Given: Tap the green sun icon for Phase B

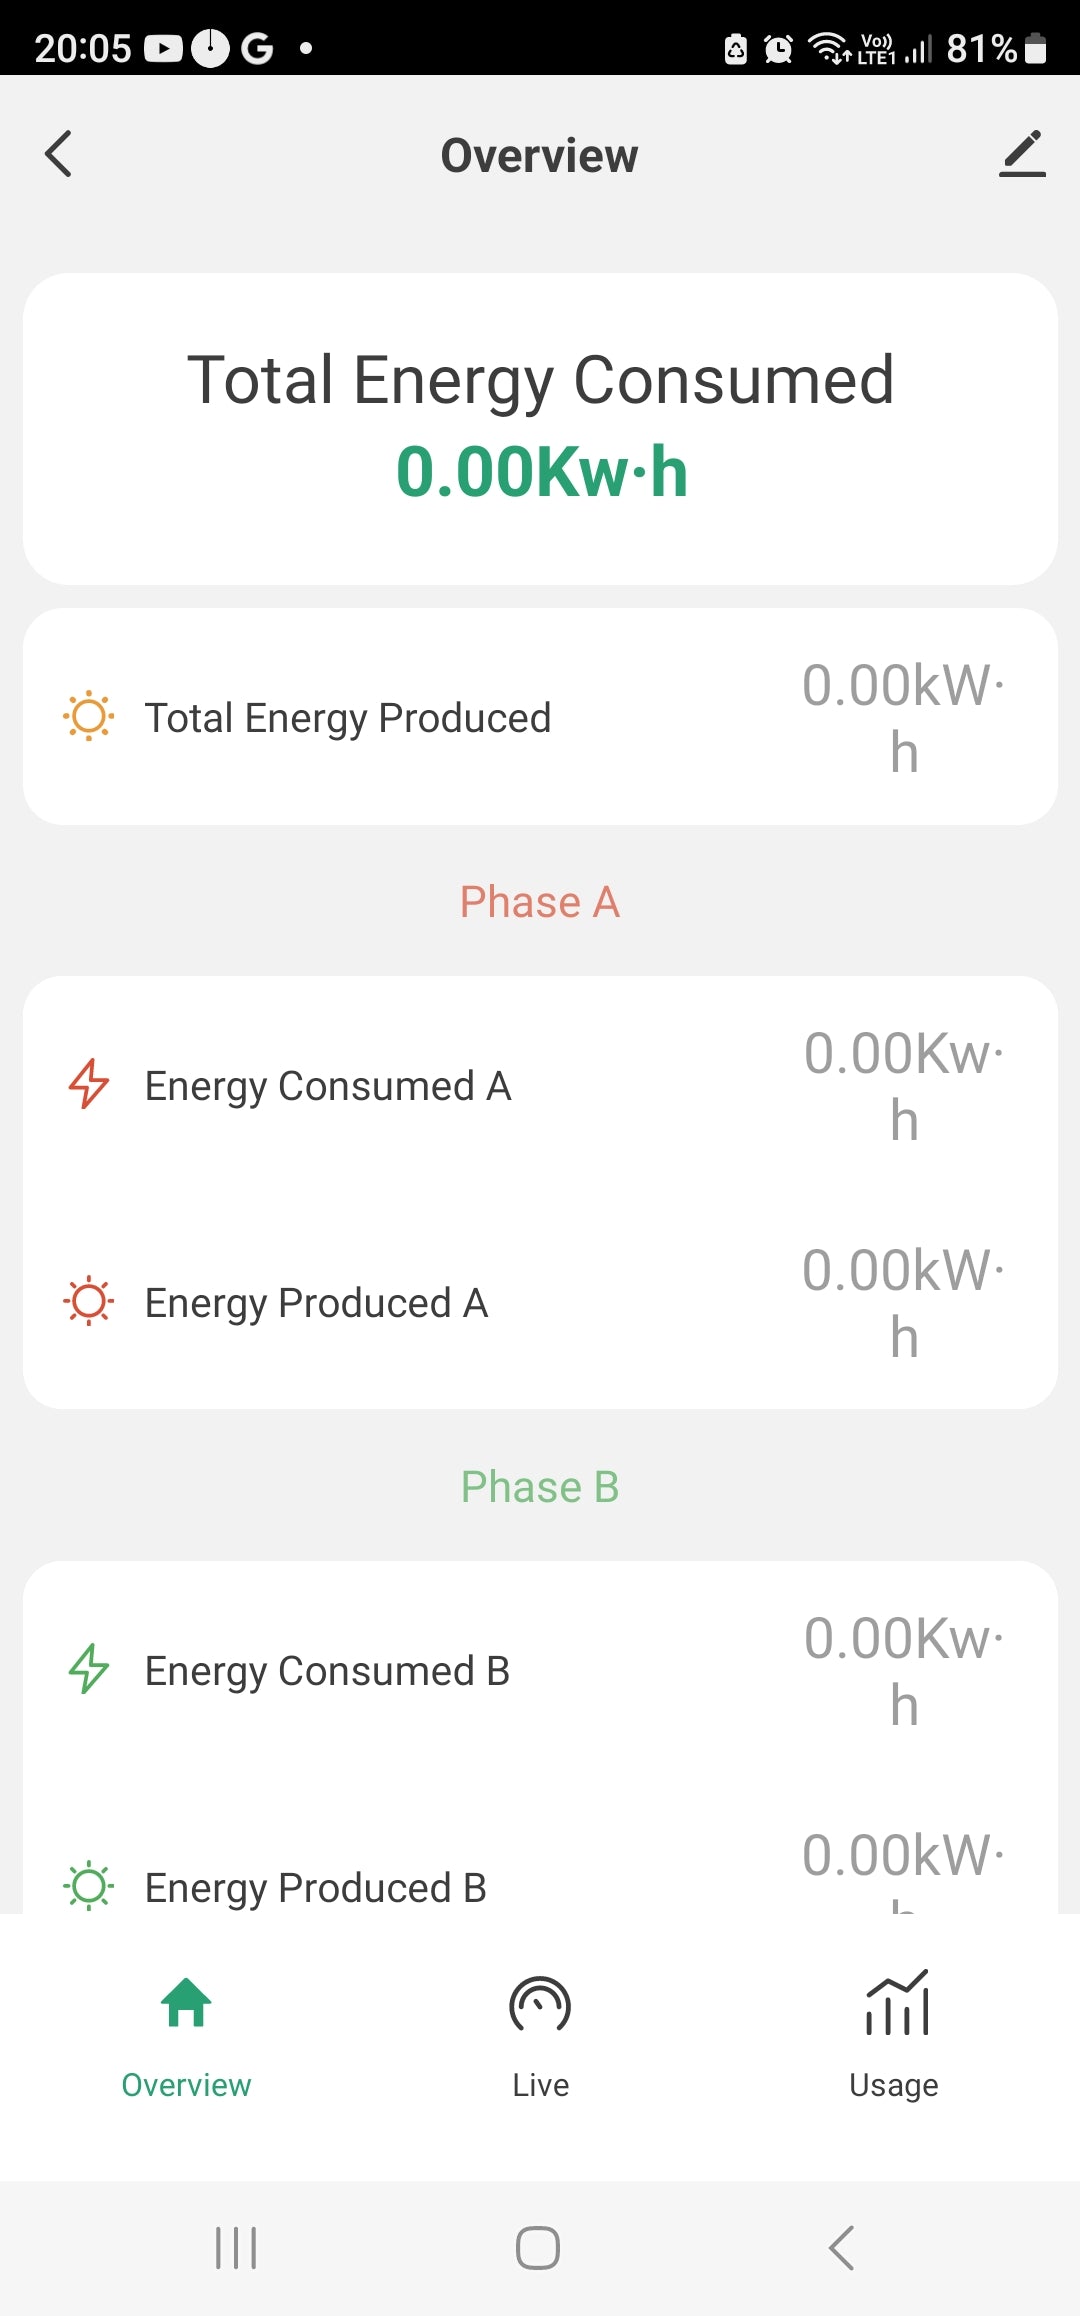Looking at the screenshot, I should (x=88, y=1886).
